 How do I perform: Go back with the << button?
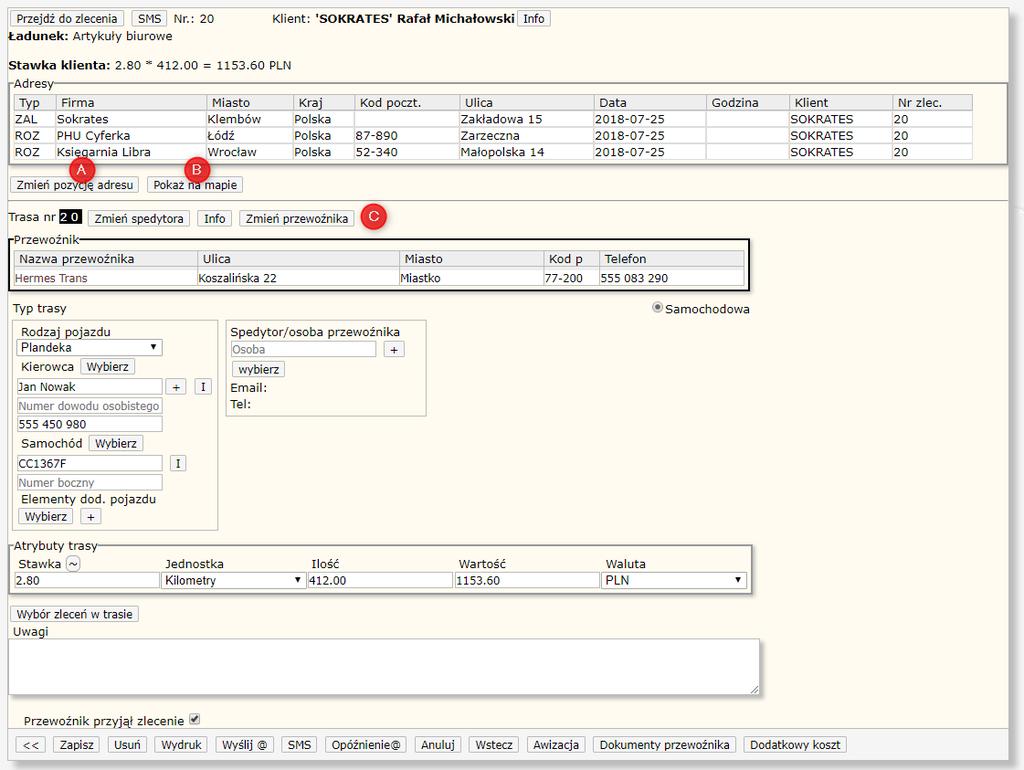pyautogui.click(x=31, y=745)
